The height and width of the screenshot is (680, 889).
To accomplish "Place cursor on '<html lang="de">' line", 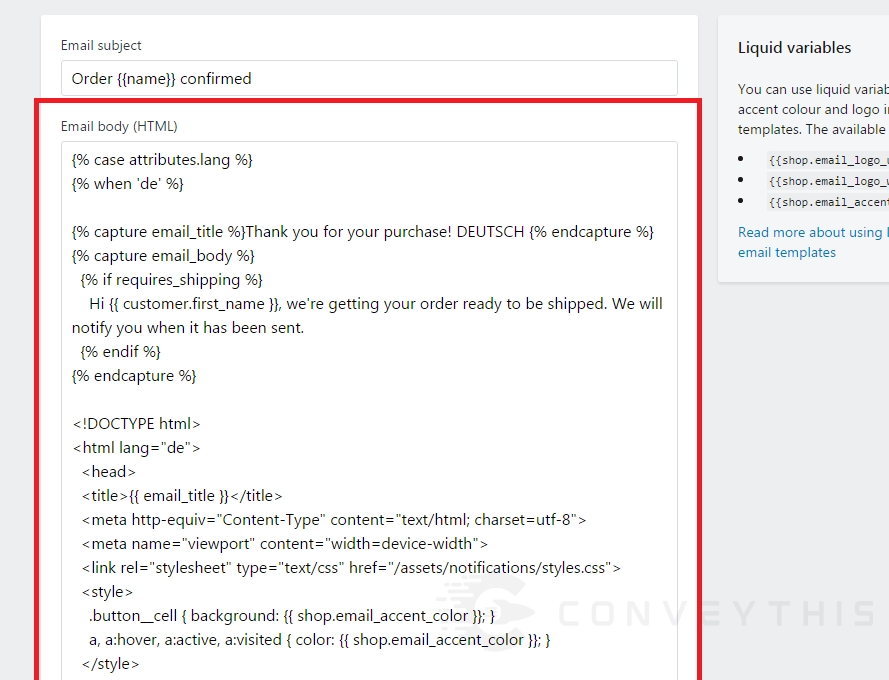I will [137, 448].
